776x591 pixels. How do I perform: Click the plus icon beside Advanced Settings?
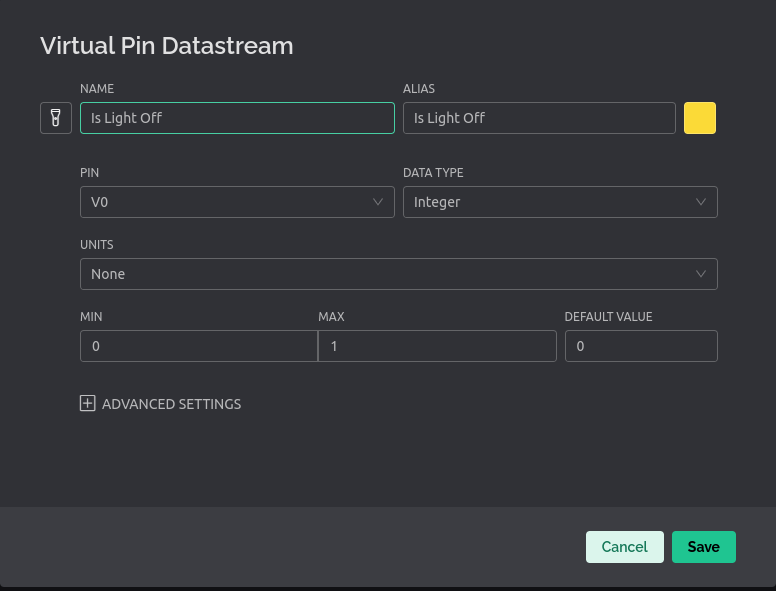(x=88, y=404)
